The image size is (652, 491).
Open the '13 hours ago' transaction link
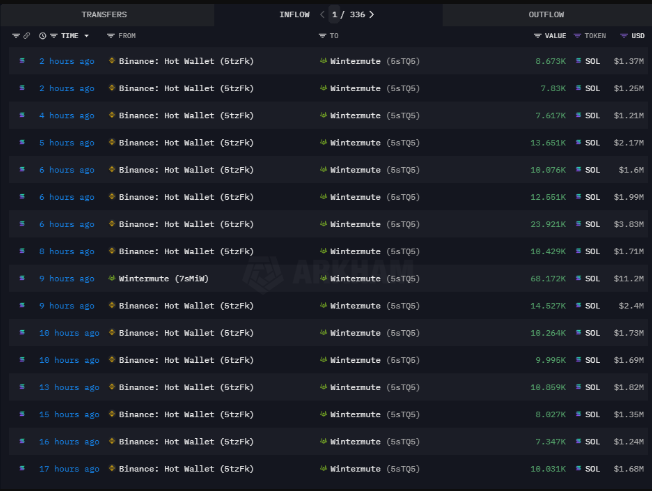[x=69, y=387]
